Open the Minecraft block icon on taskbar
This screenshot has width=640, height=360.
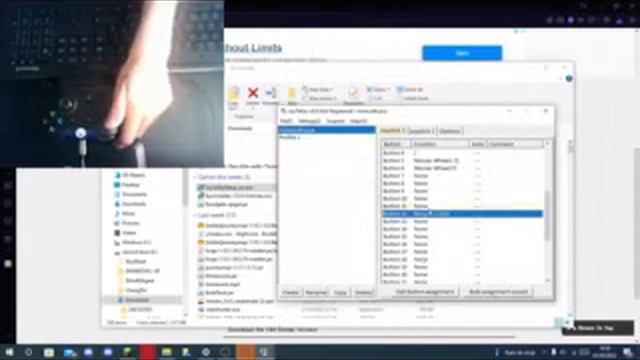128,352
